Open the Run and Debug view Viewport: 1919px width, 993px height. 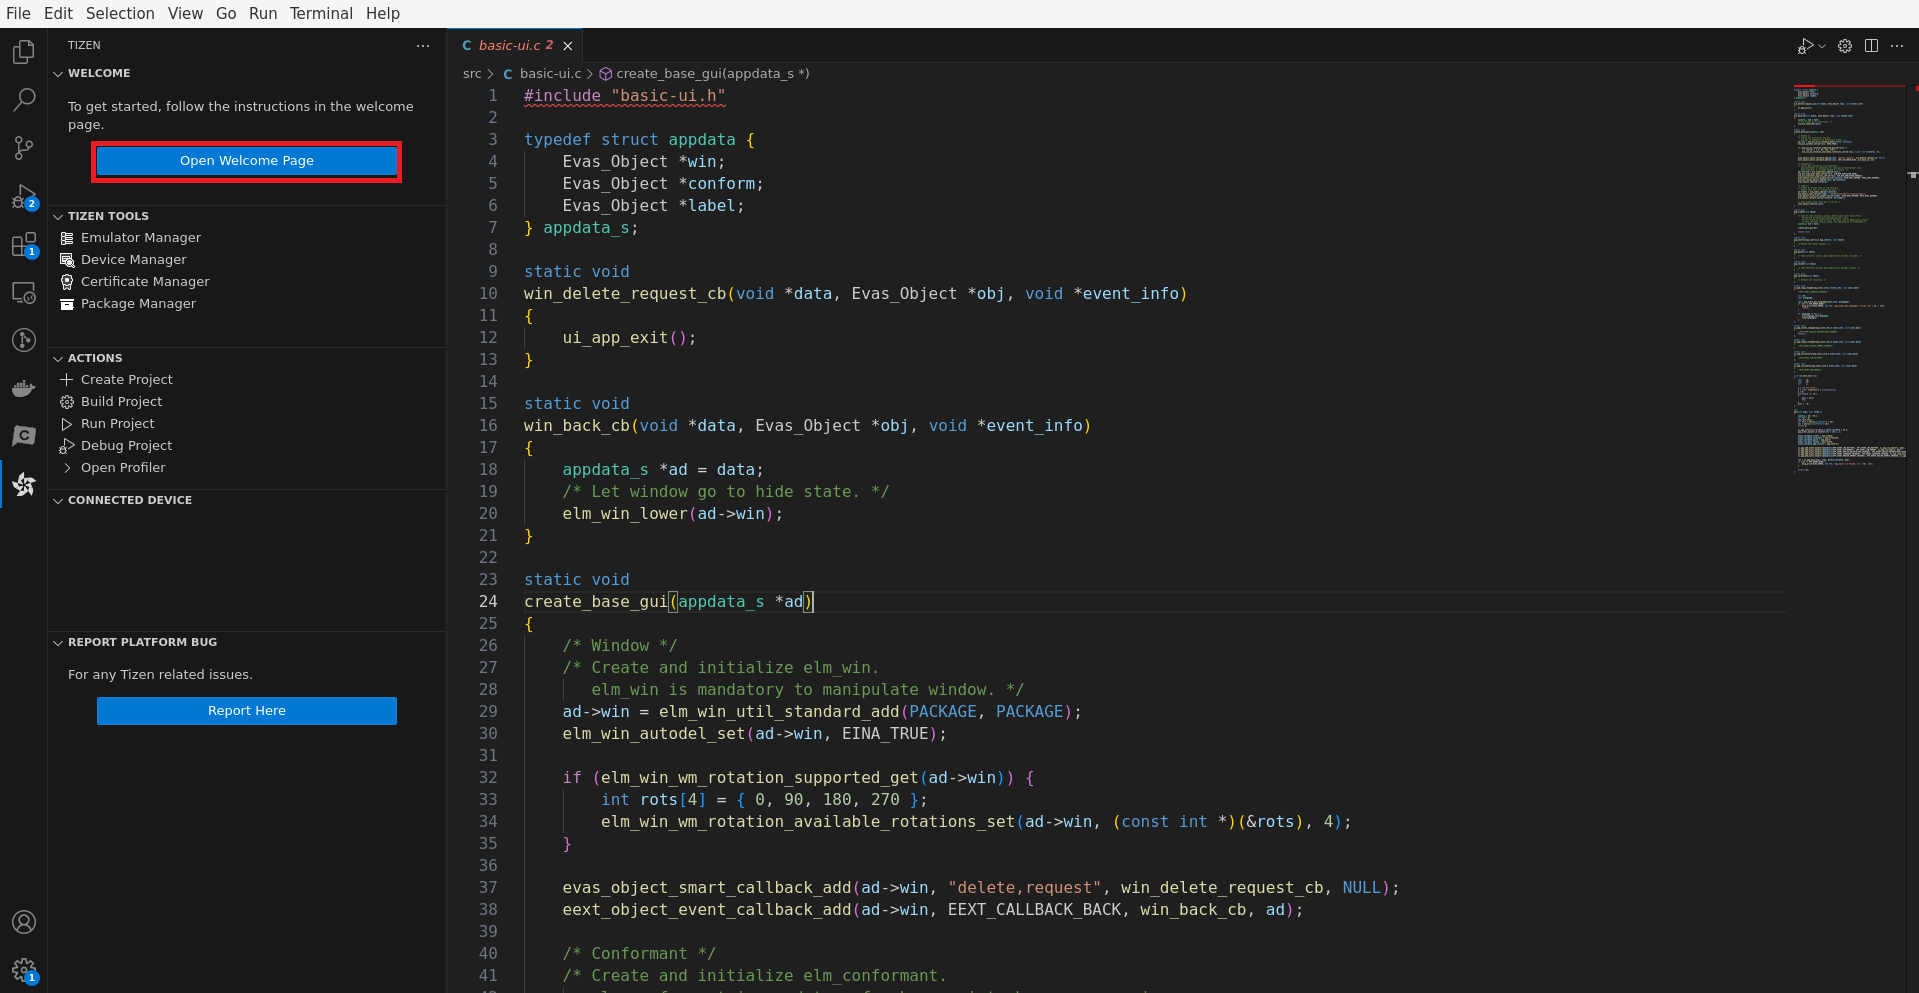[24, 196]
